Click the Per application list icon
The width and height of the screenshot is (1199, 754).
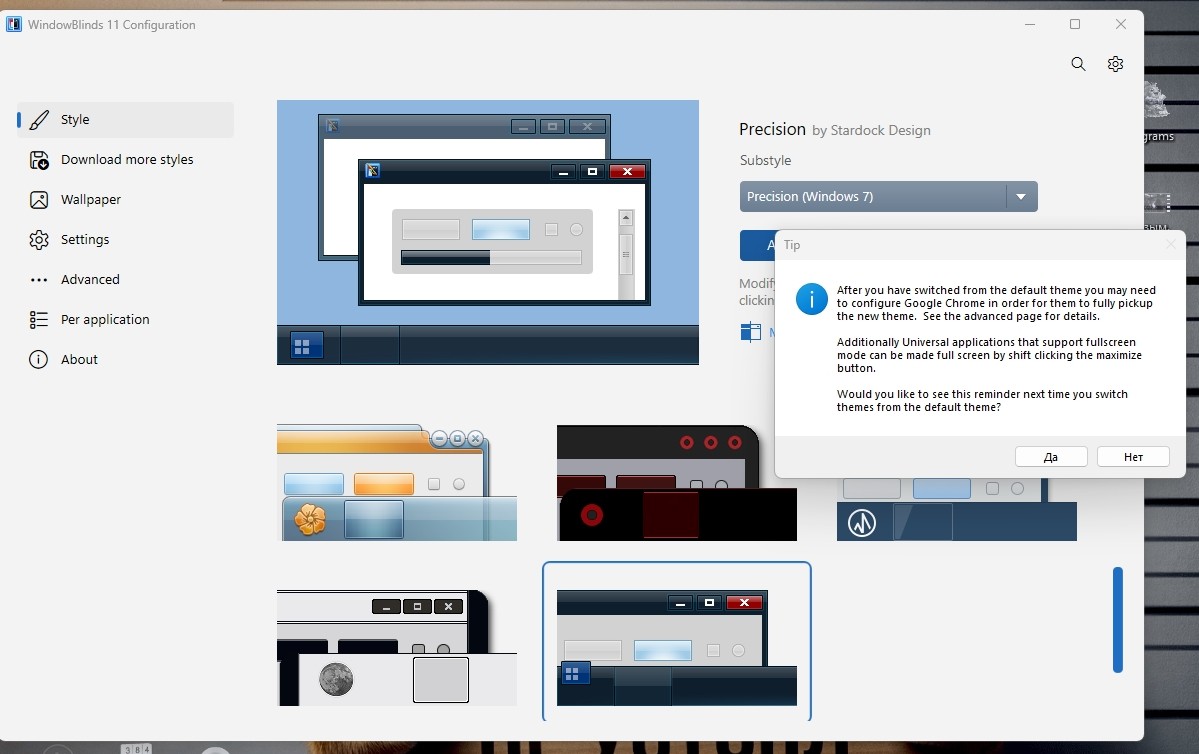click(38, 320)
